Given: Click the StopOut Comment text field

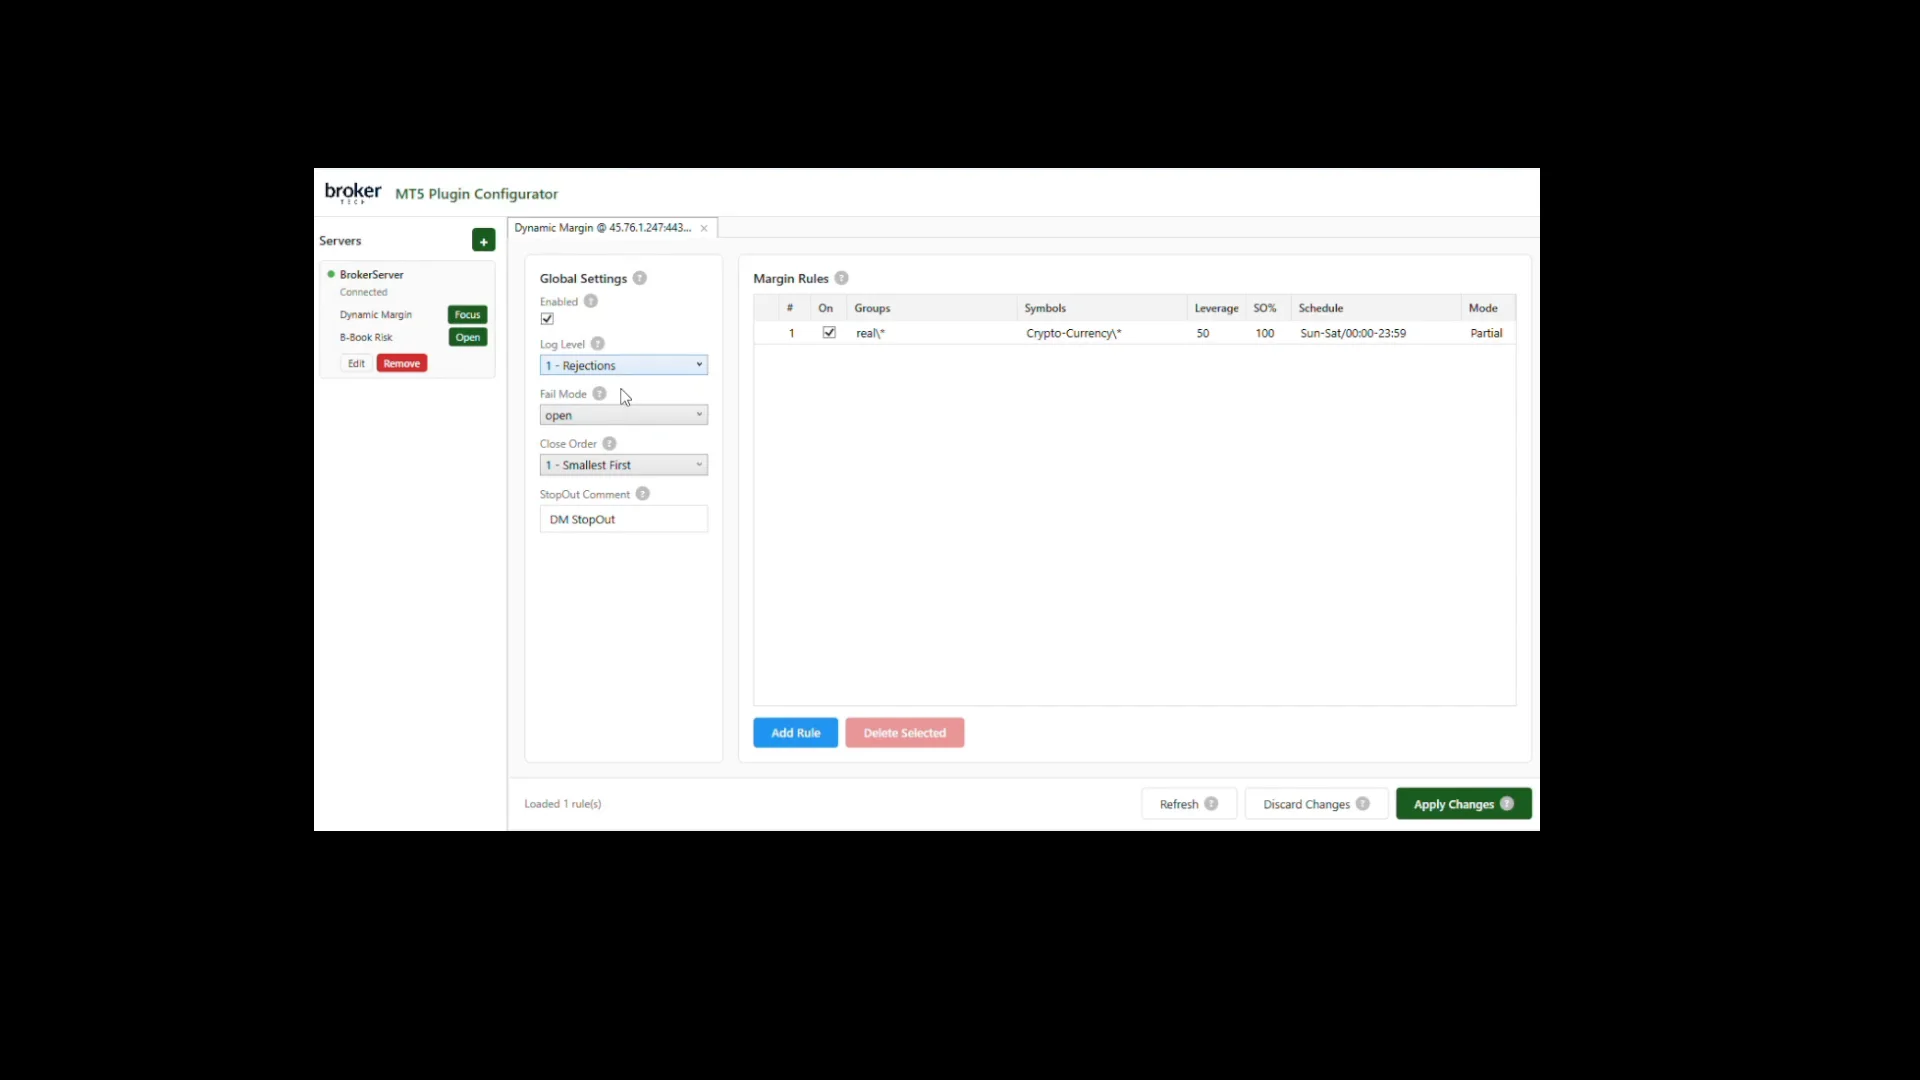Looking at the screenshot, I should [623, 519].
